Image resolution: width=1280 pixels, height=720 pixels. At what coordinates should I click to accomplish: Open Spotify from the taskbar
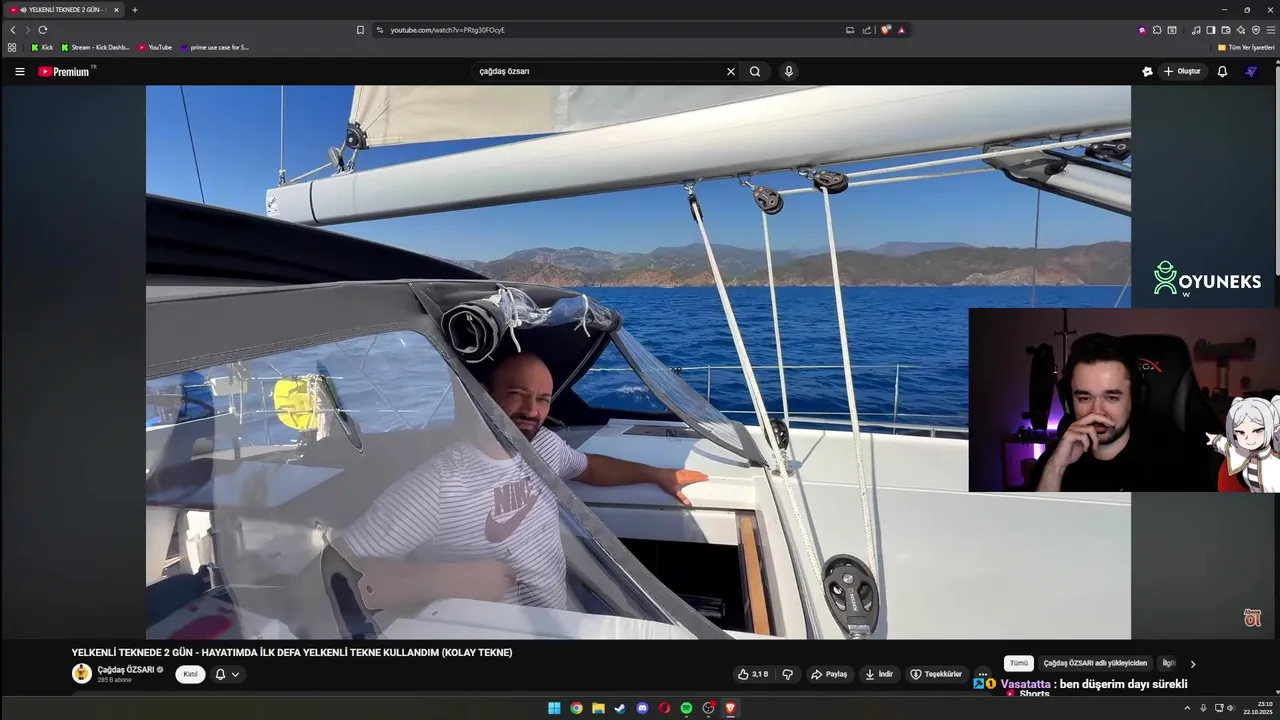tap(686, 708)
